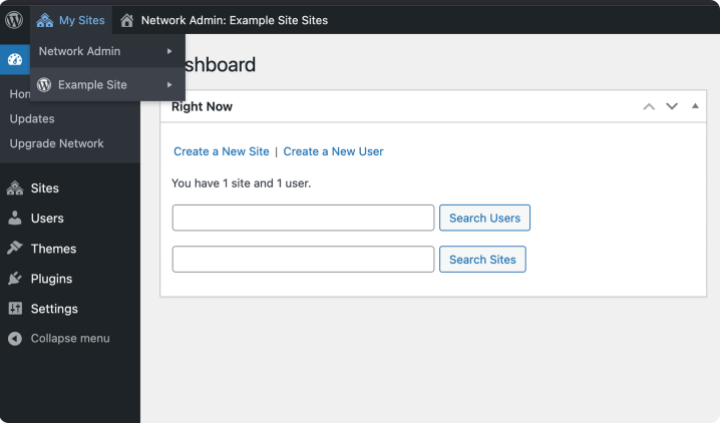Click the Users person icon
The image size is (720, 423).
15,218
